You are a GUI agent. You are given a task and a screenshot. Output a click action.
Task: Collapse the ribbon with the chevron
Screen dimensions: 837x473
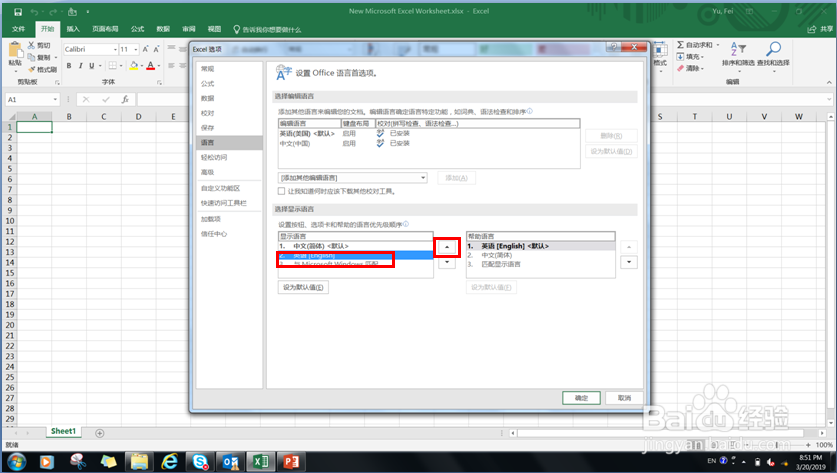click(829, 82)
